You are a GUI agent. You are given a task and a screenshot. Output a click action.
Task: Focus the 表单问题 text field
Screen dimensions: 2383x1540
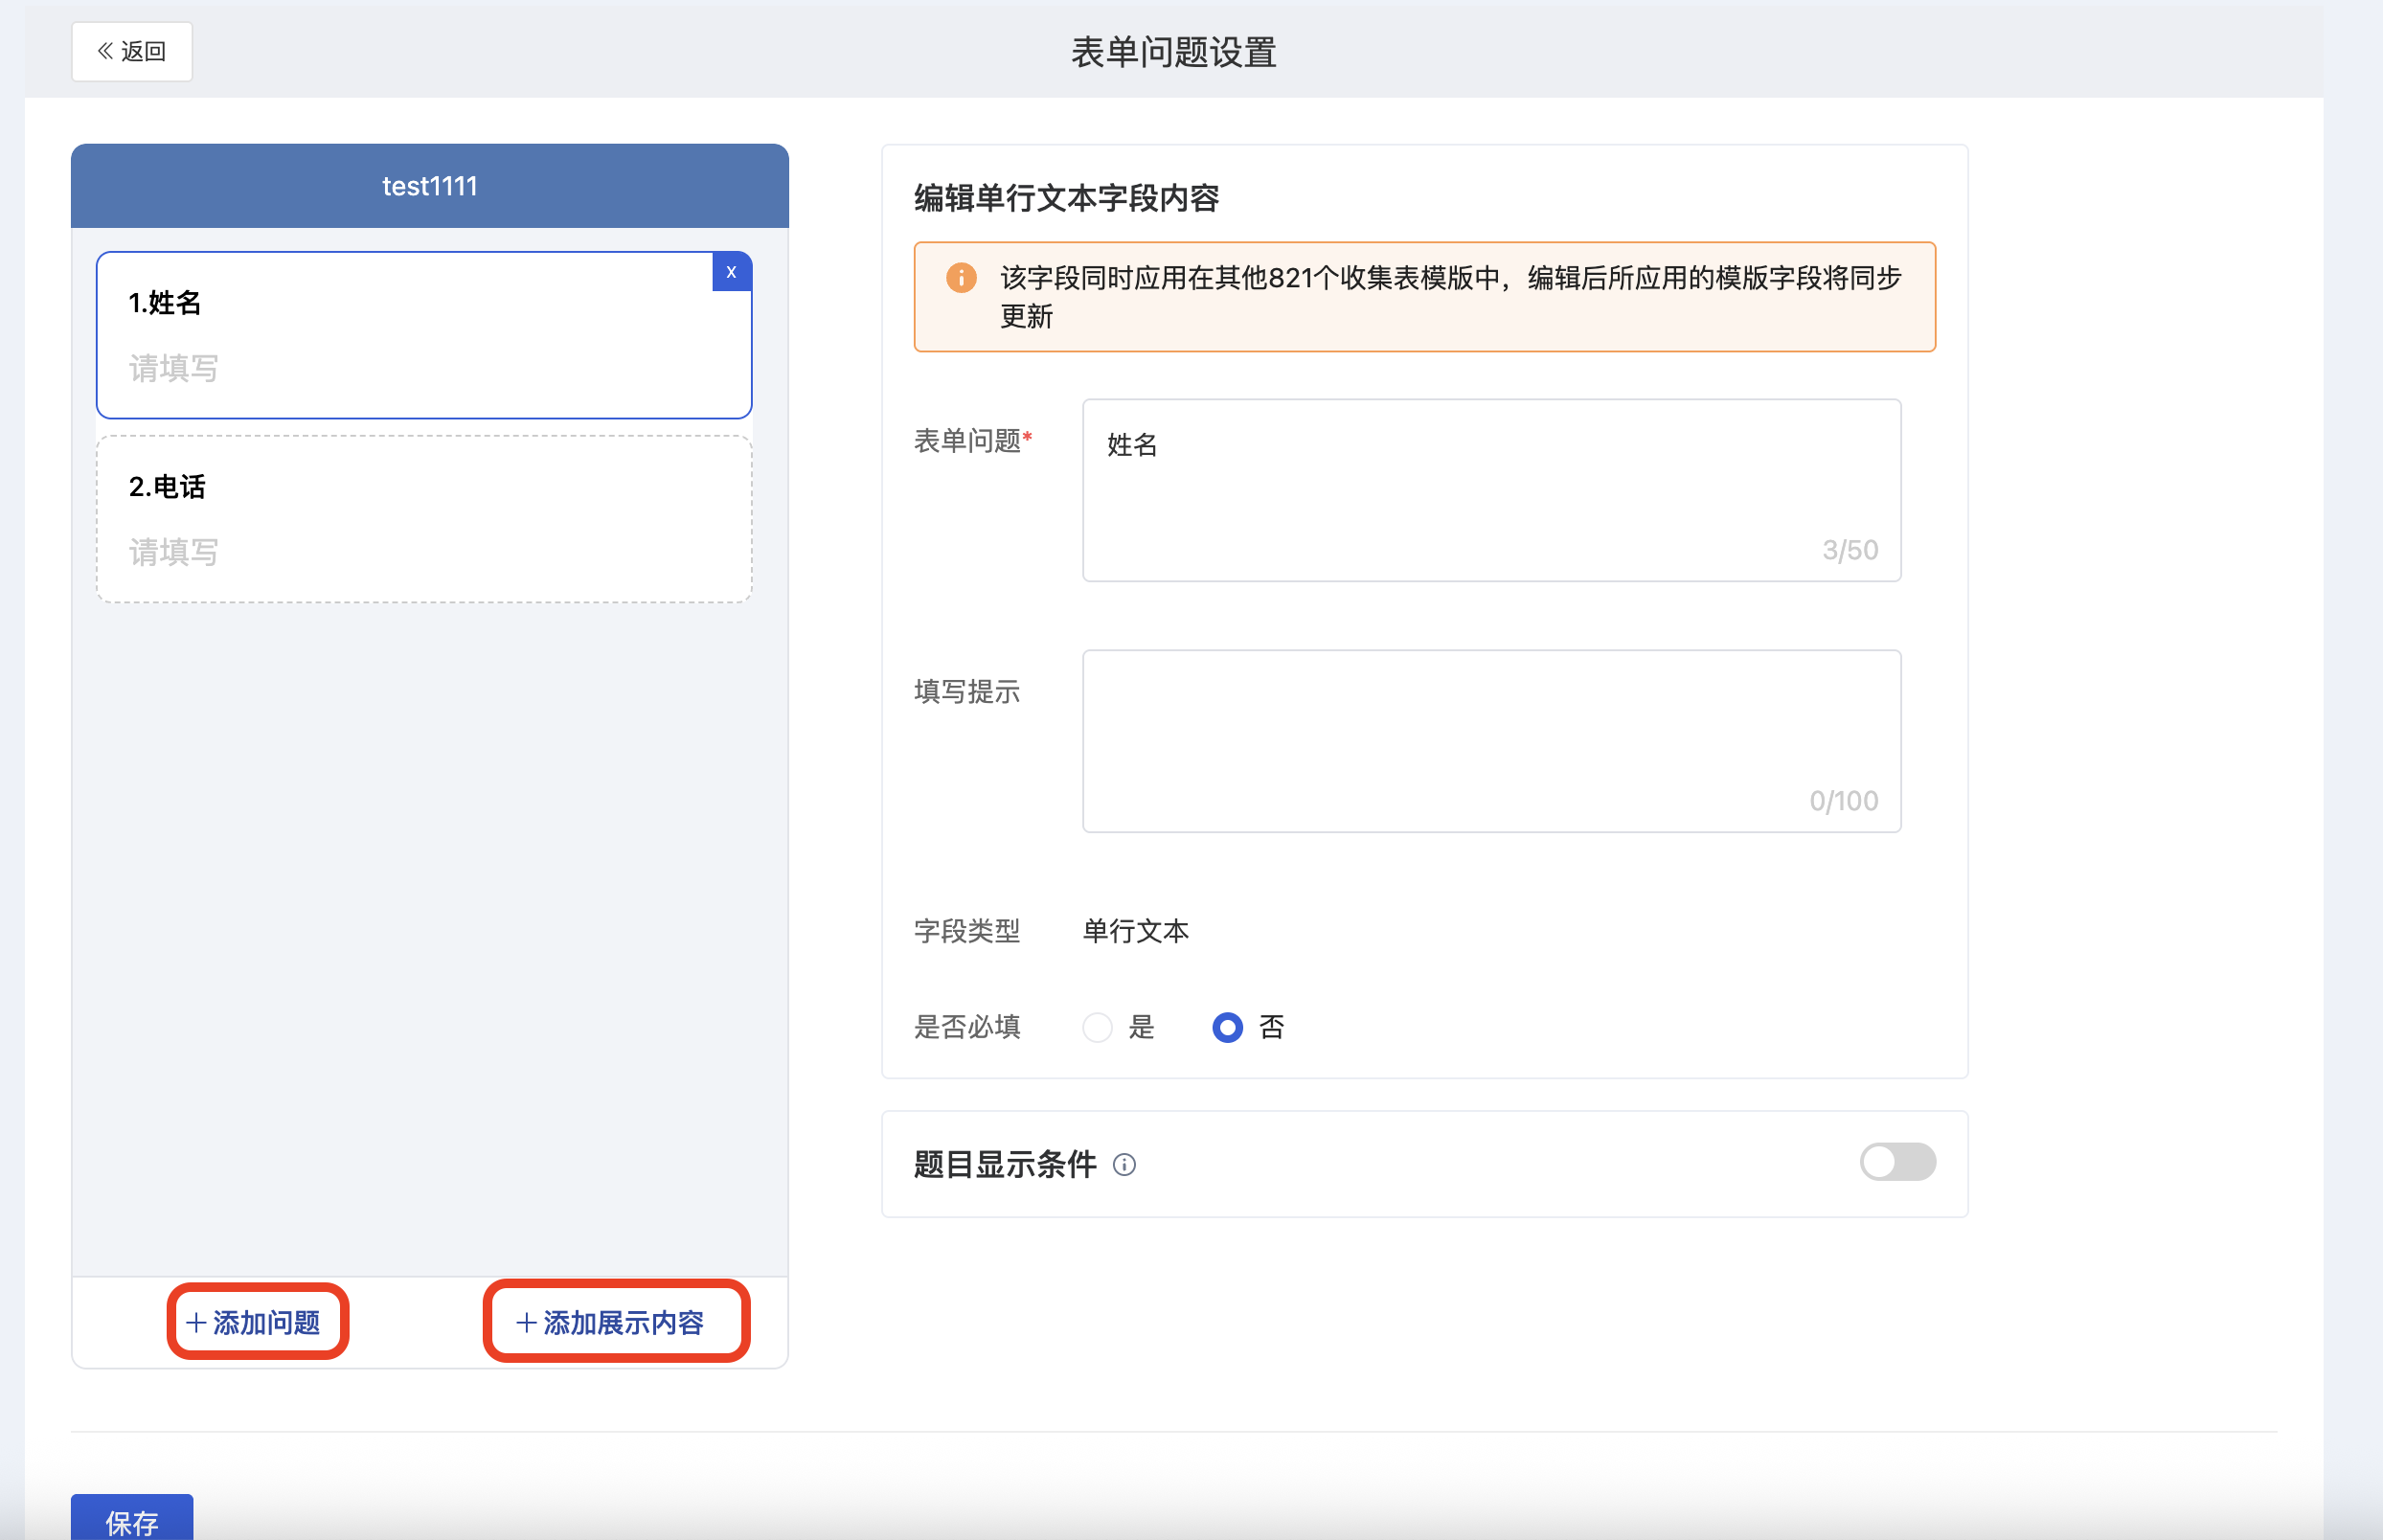1491,490
